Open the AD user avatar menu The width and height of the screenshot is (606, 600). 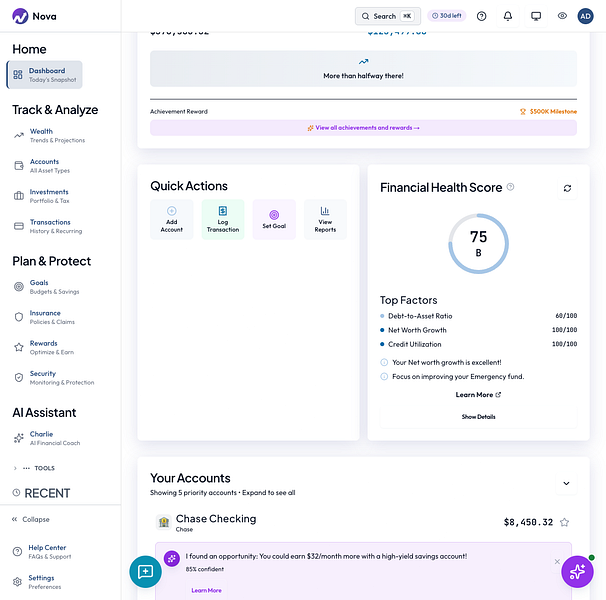tap(585, 16)
